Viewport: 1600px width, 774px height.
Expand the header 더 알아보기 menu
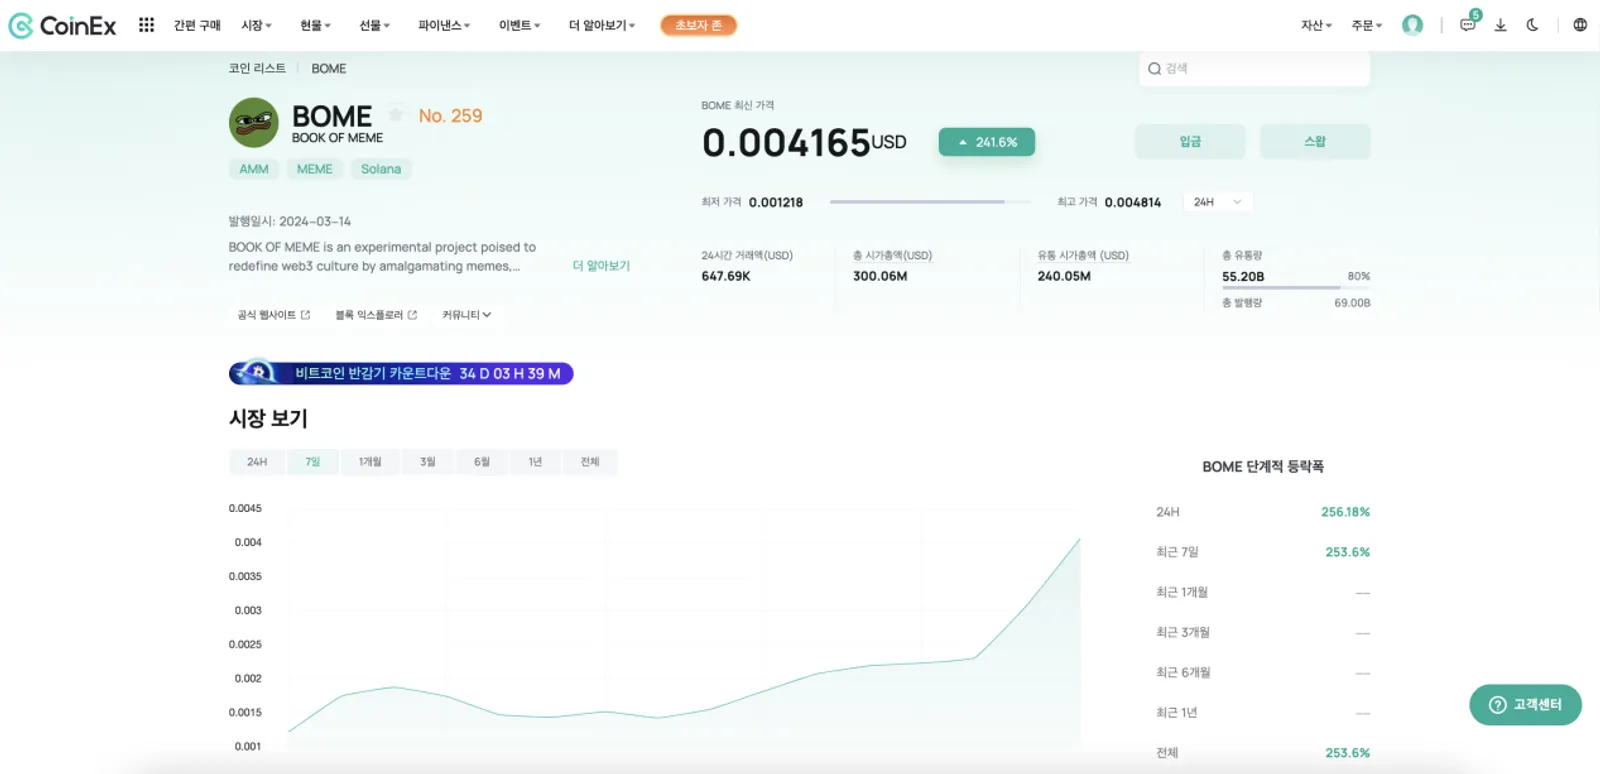pyautogui.click(x=602, y=25)
